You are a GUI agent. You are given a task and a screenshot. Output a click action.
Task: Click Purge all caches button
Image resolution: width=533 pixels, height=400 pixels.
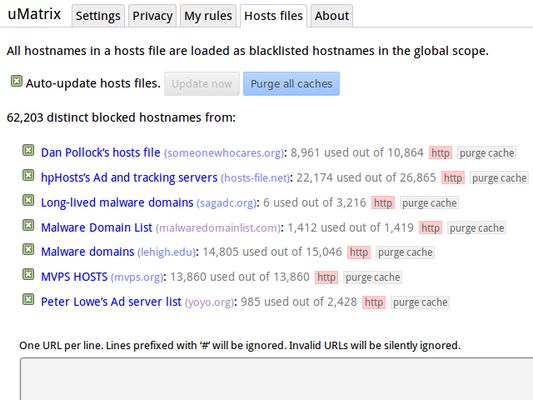(x=291, y=84)
